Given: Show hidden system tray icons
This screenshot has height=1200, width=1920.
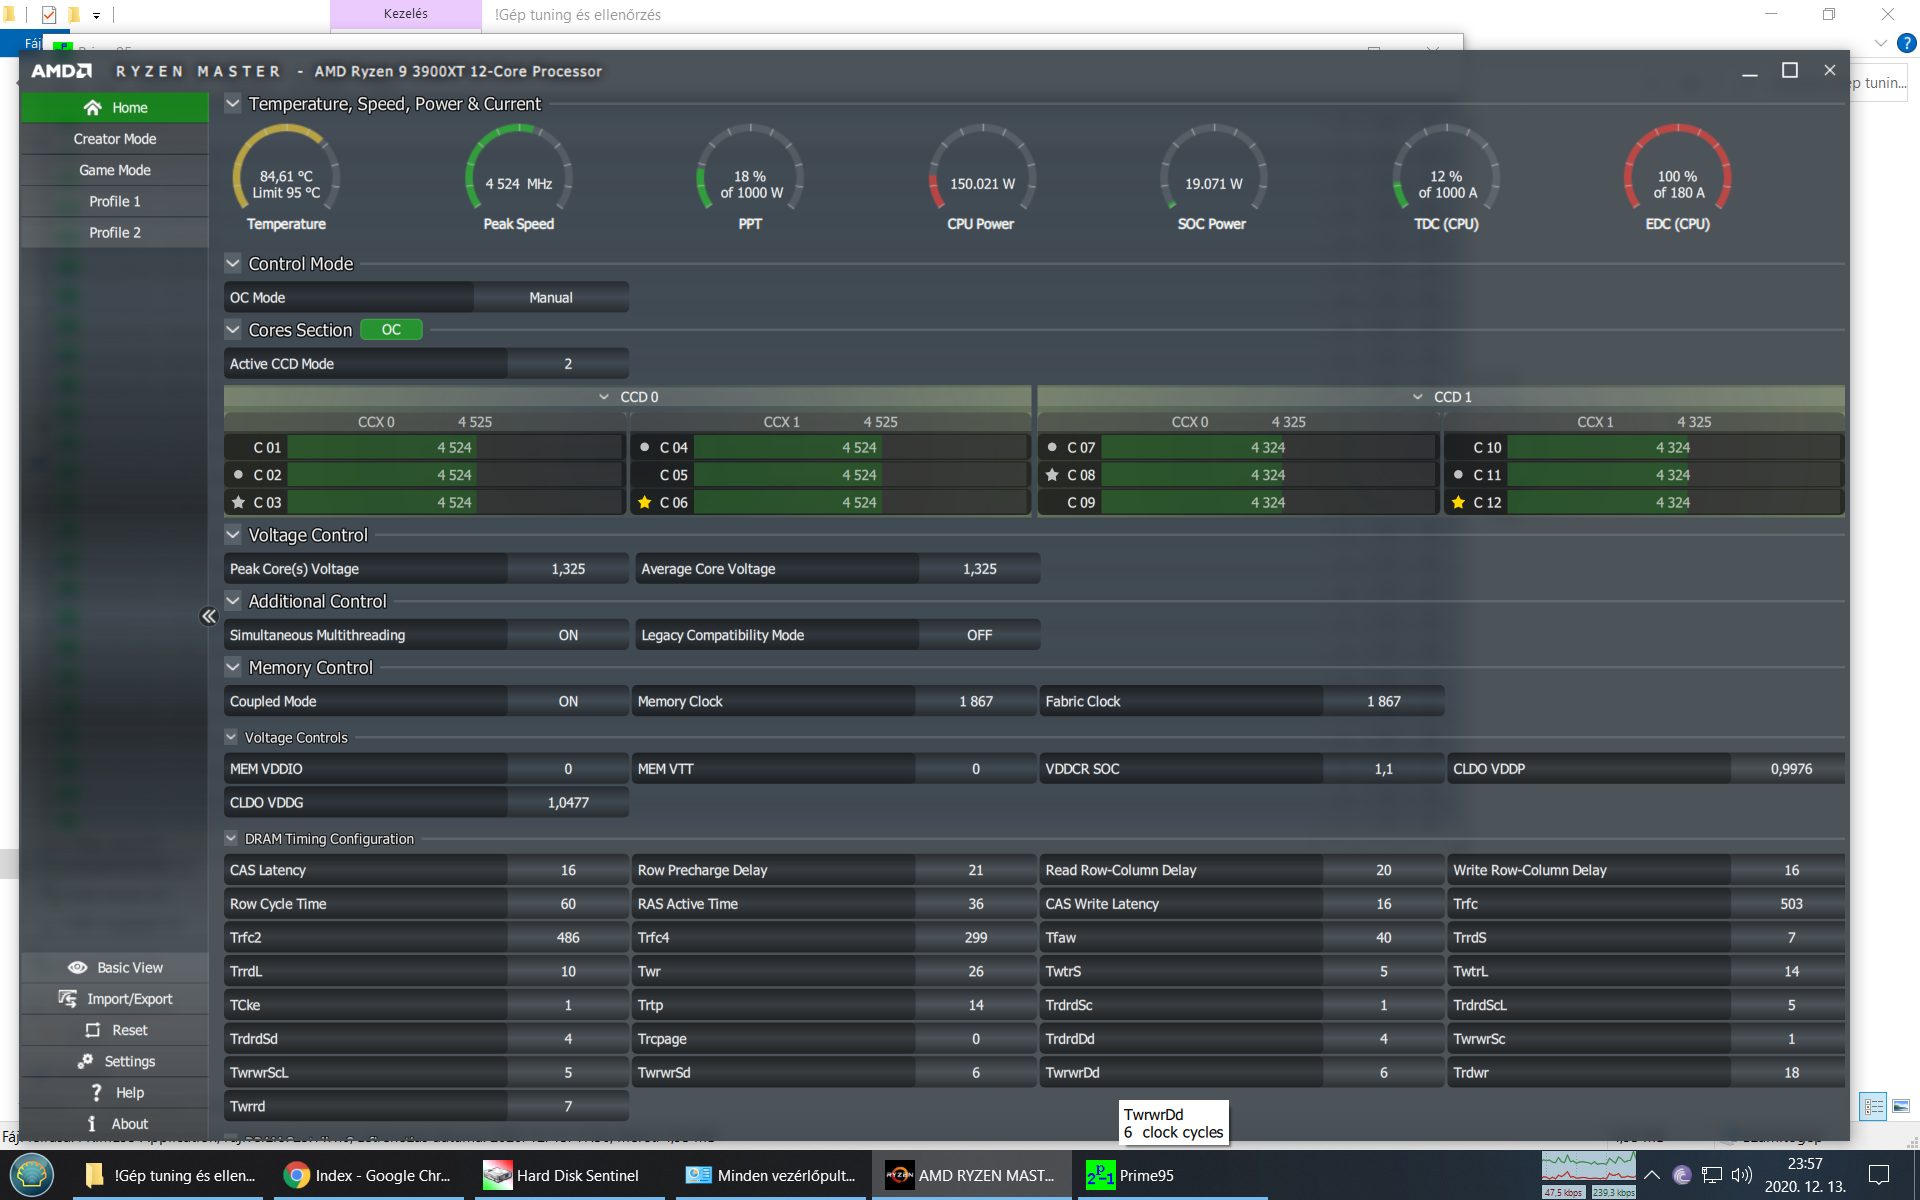Looking at the screenshot, I should (1652, 1175).
